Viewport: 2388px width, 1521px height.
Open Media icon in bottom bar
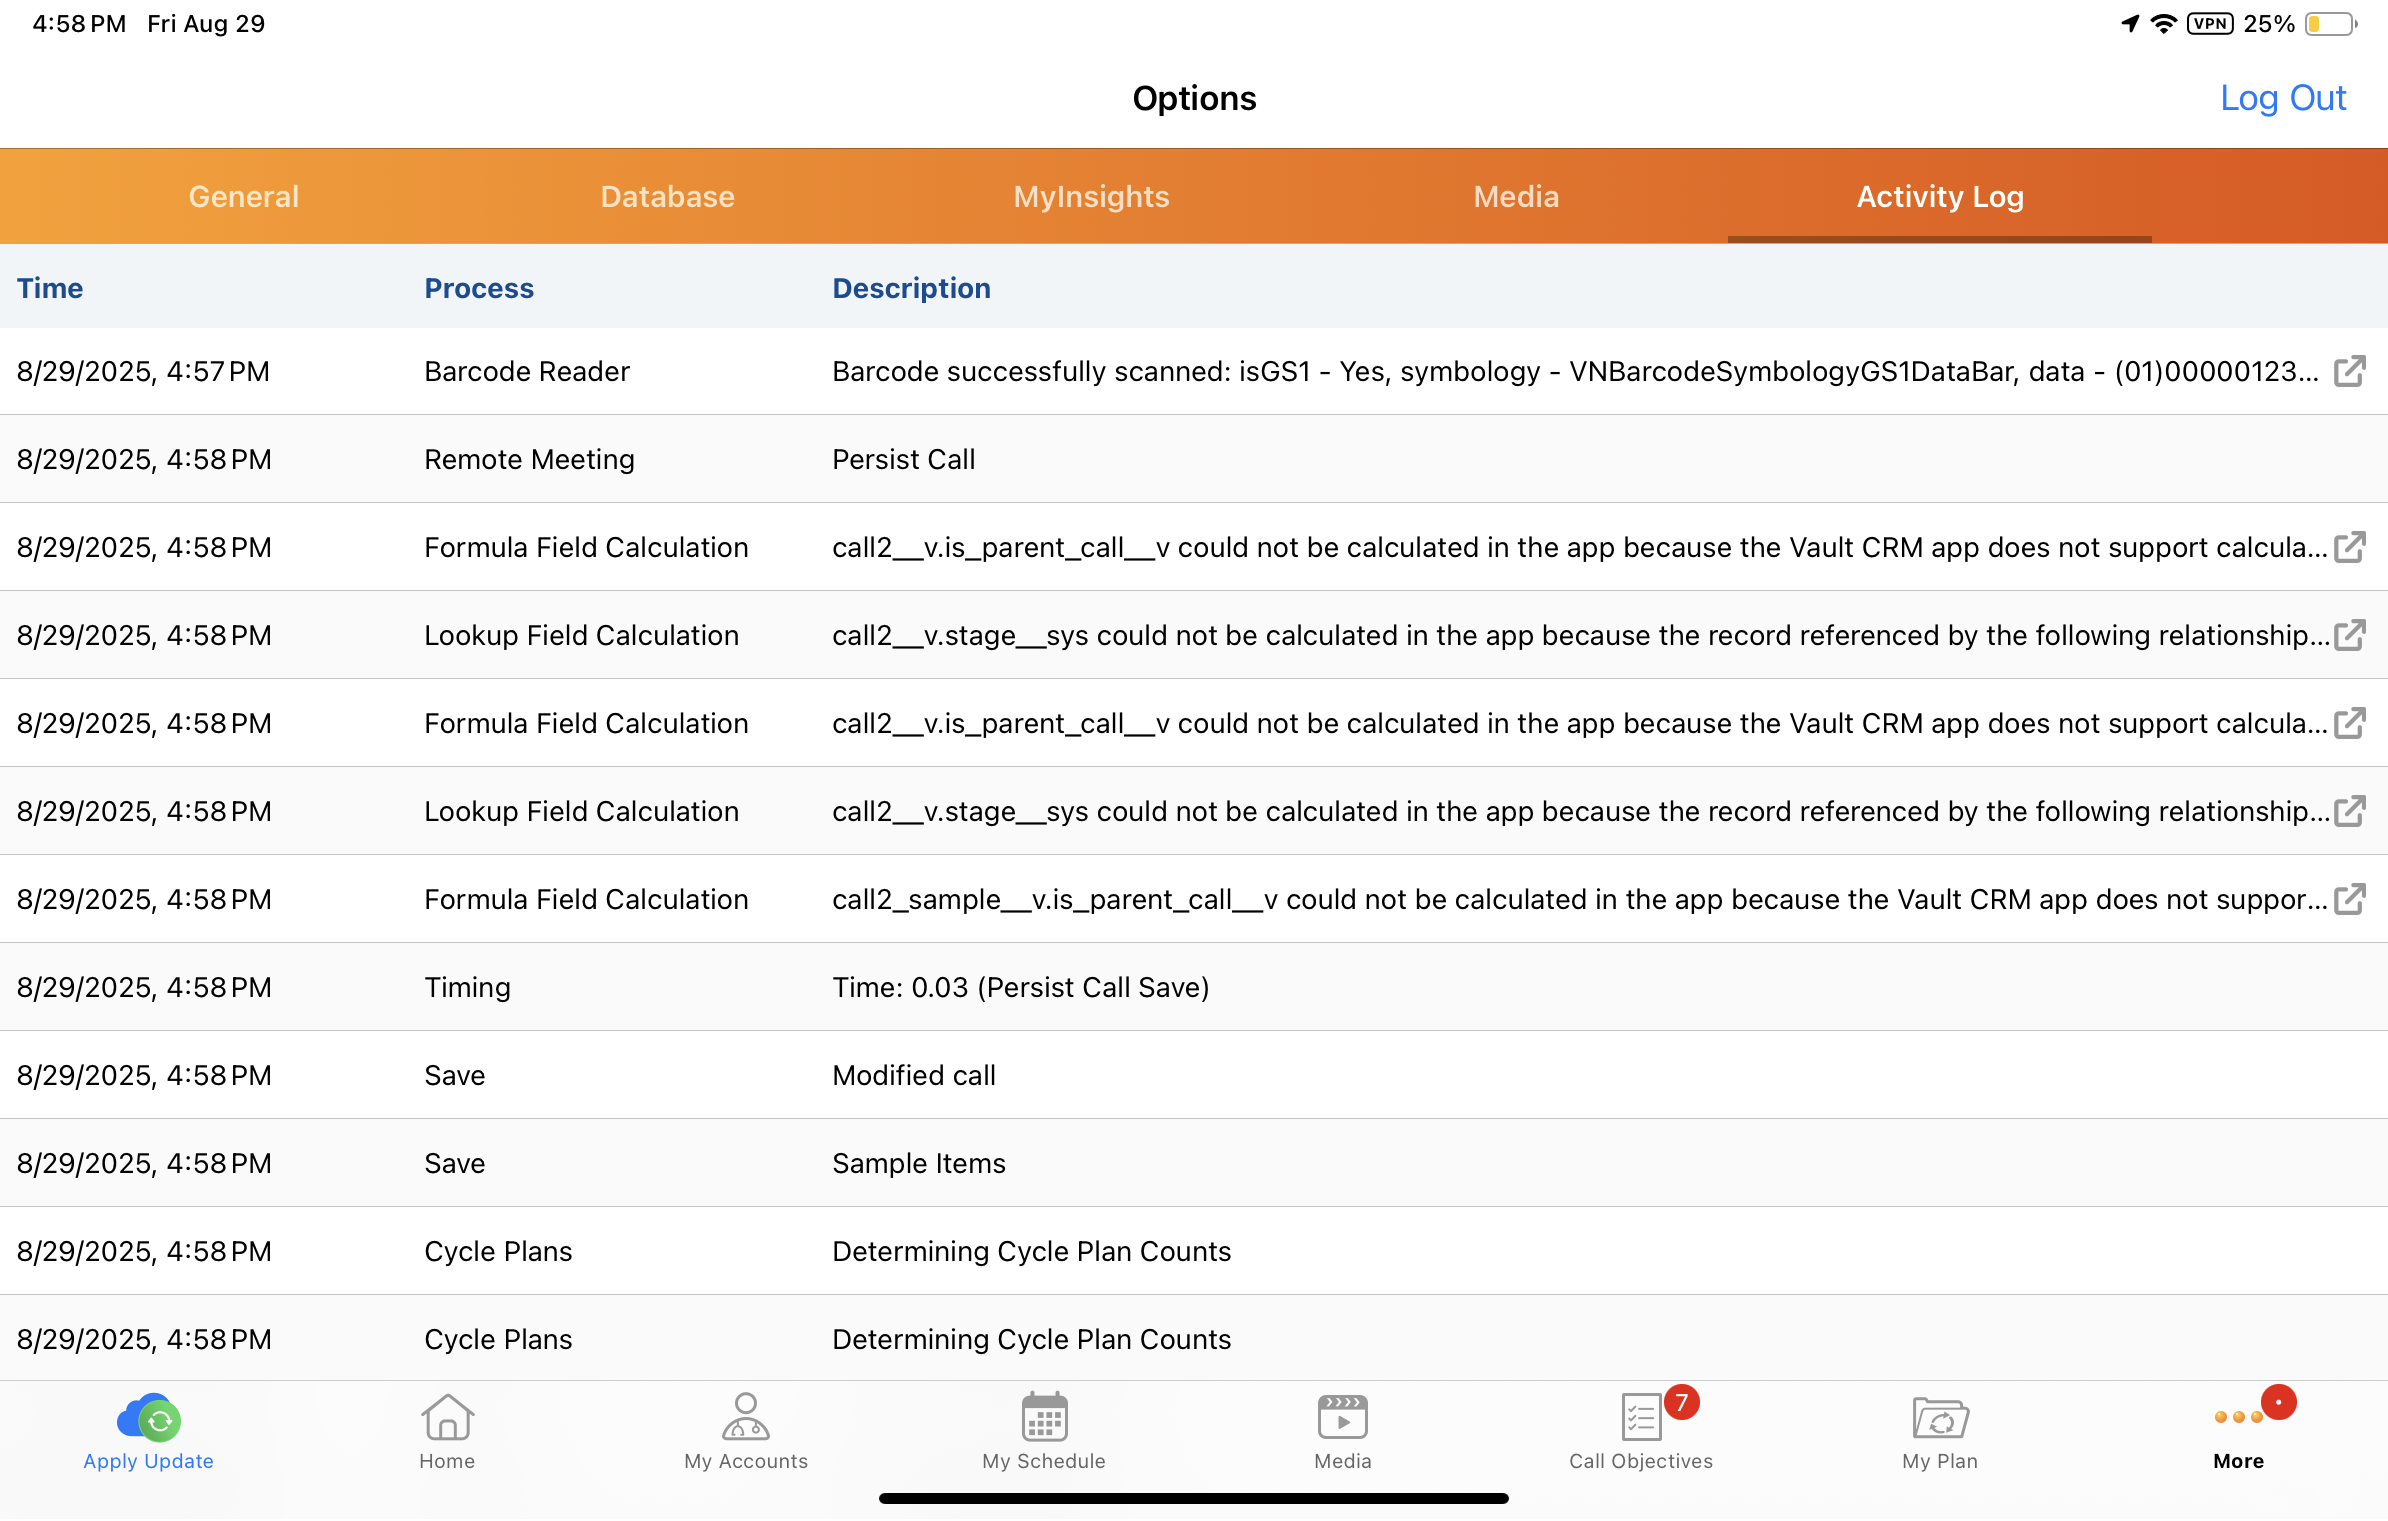(x=1342, y=1418)
